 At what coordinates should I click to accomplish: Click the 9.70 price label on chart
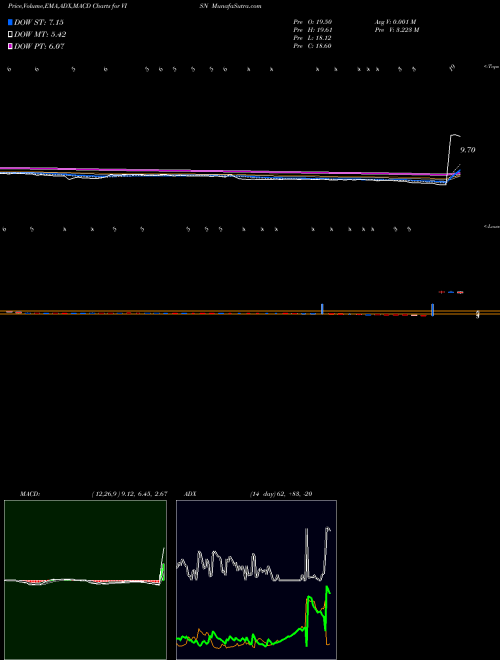[468, 150]
